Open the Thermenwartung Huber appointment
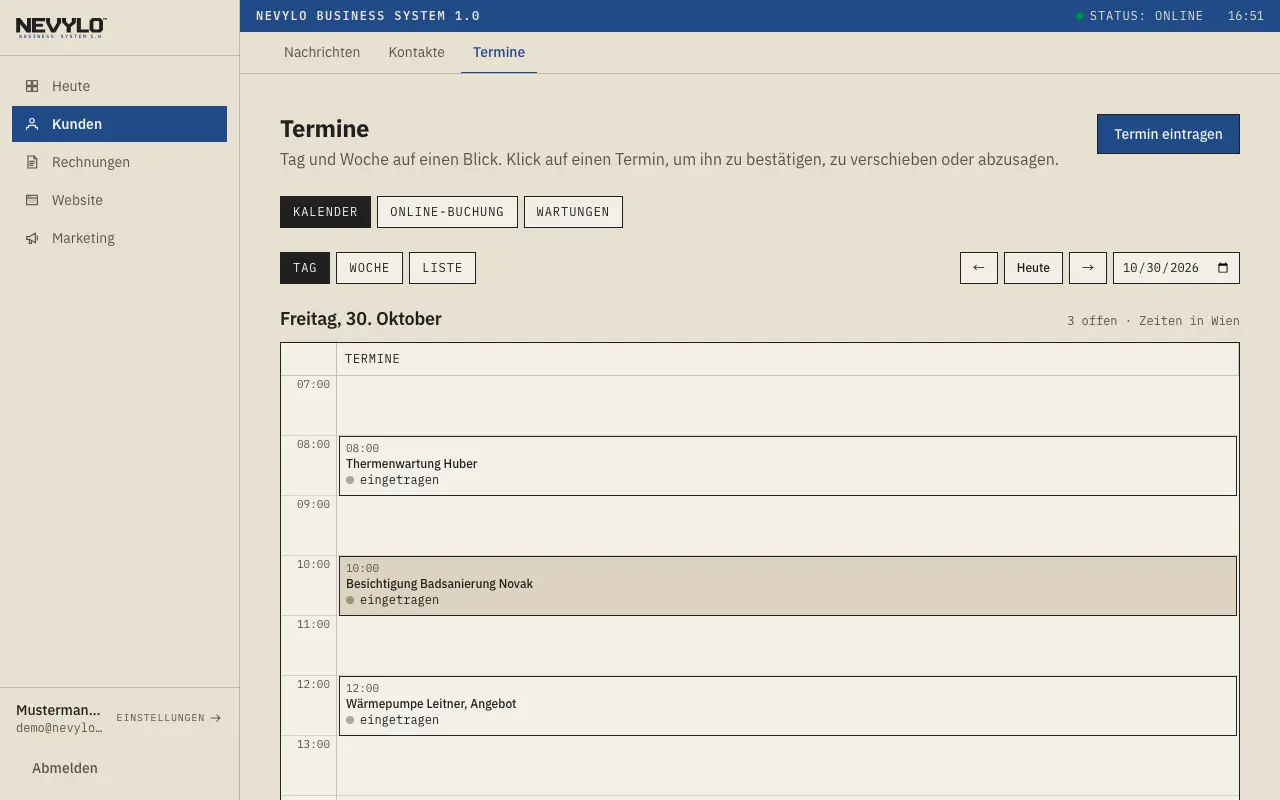 [788, 466]
